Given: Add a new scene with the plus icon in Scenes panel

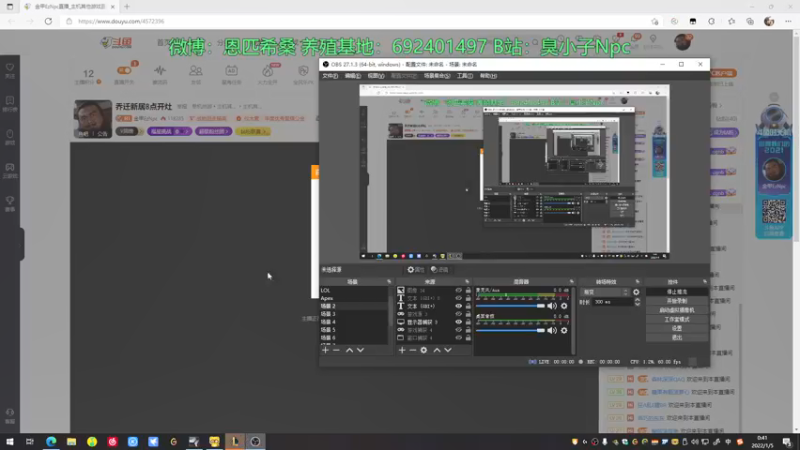Looking at the screenshot, I should 326,350.
